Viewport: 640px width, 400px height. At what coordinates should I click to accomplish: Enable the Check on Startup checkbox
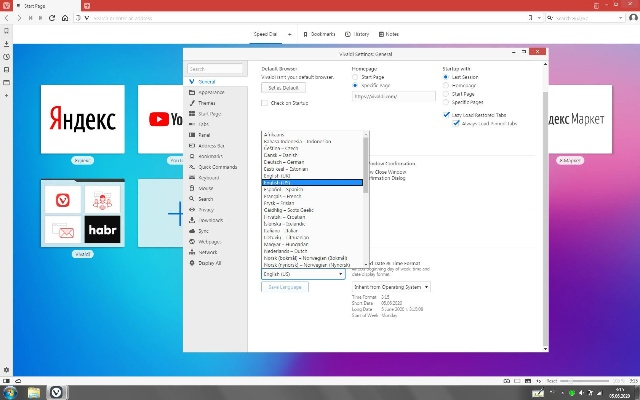click(x=265, y=103)
